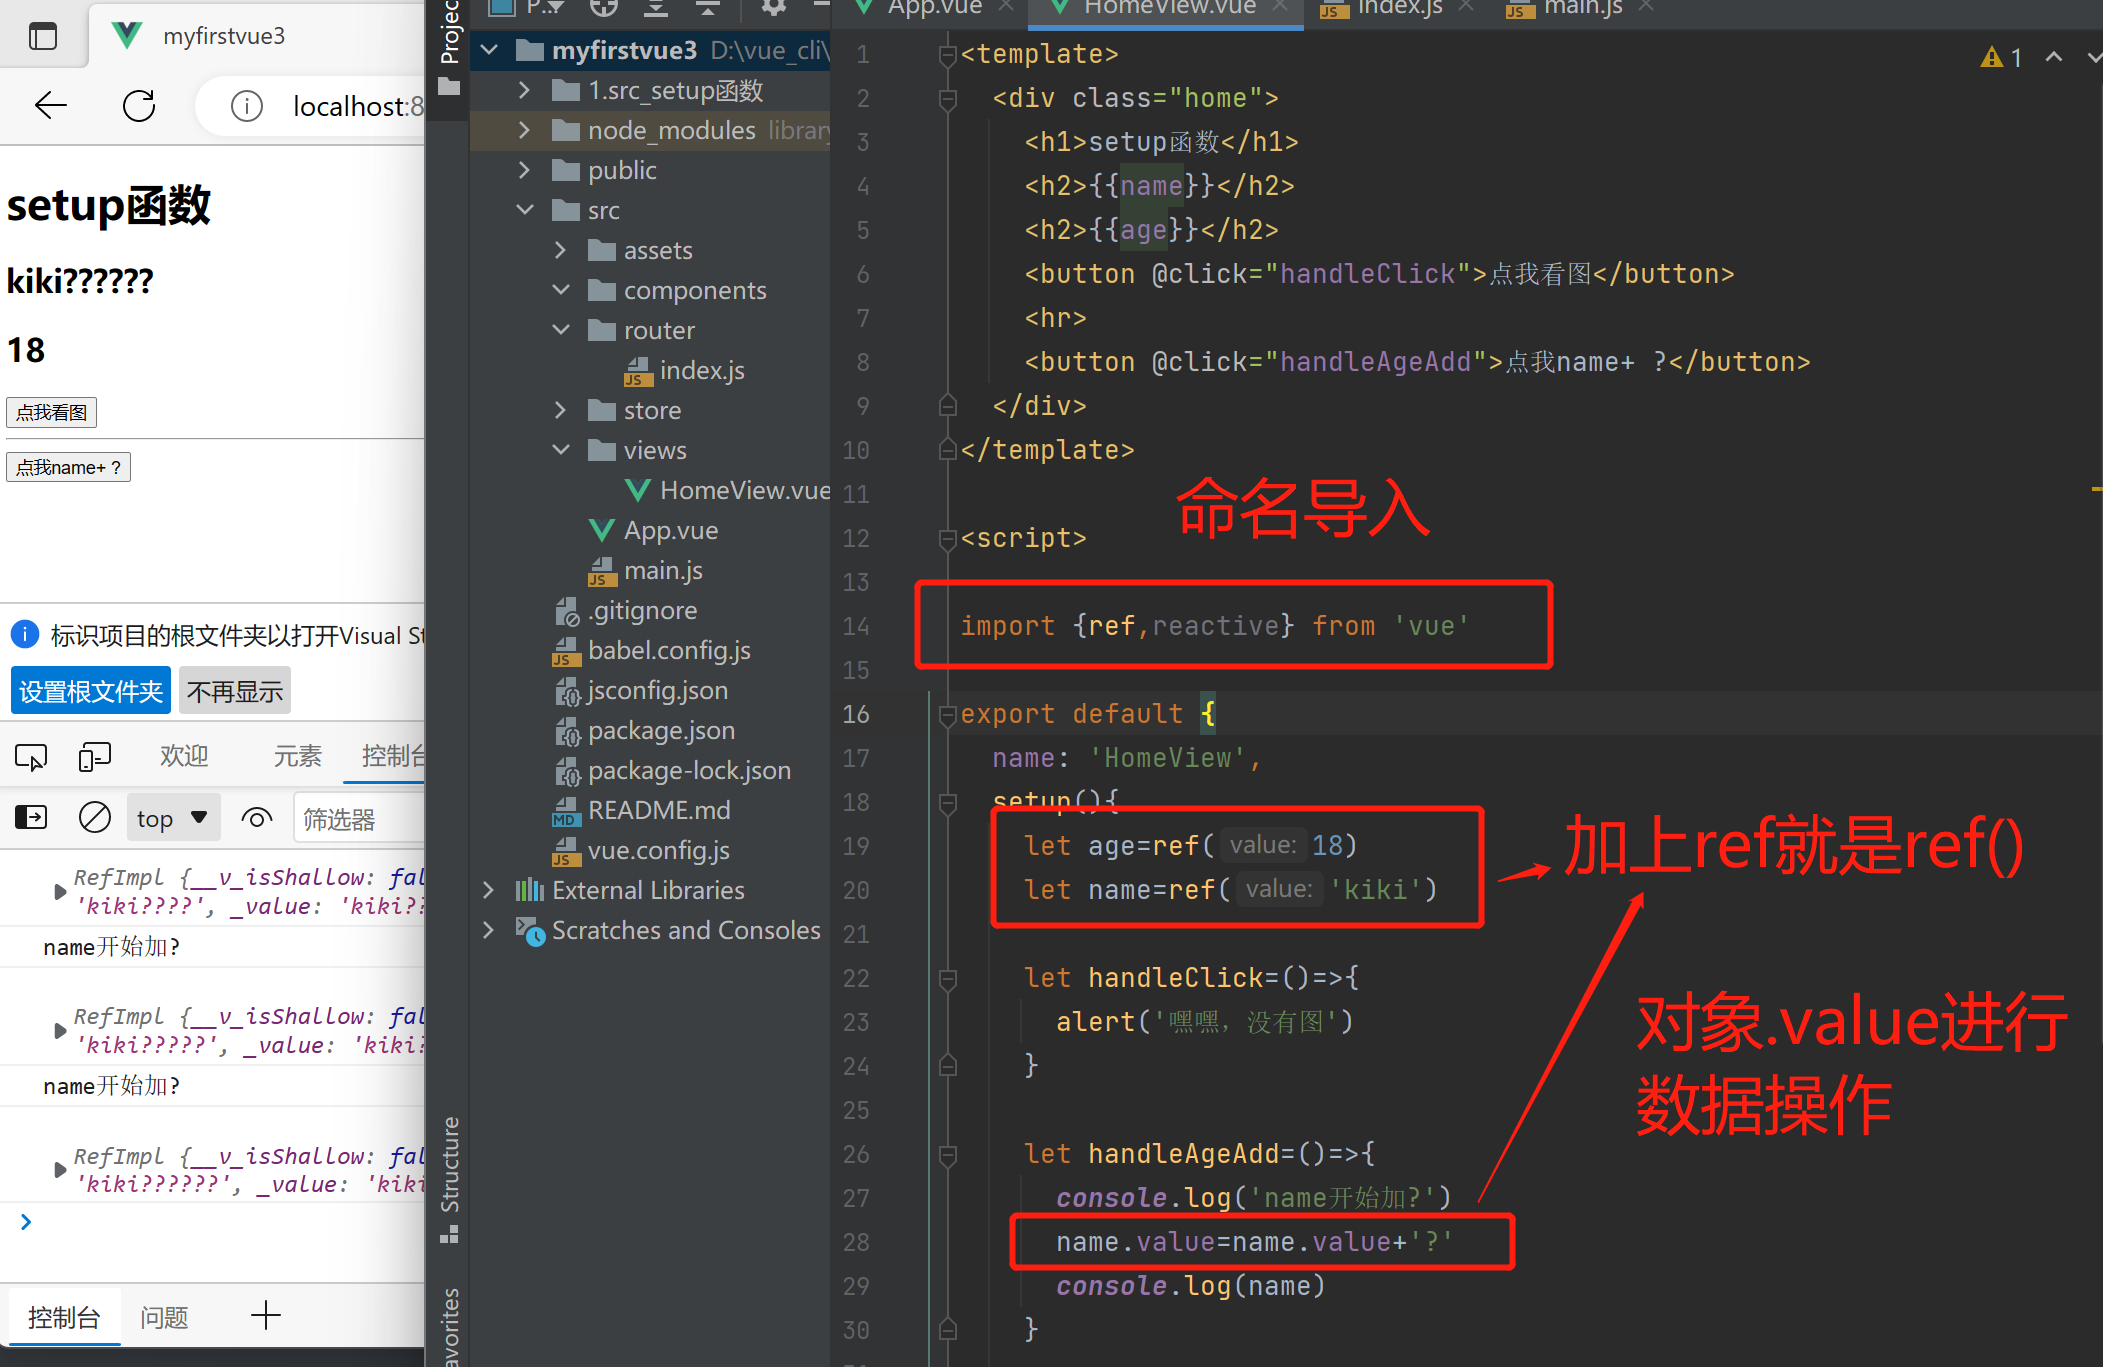Open the 元素 DevTools tab
The width and height of the screenshot is (2103, 1367).
297,756
